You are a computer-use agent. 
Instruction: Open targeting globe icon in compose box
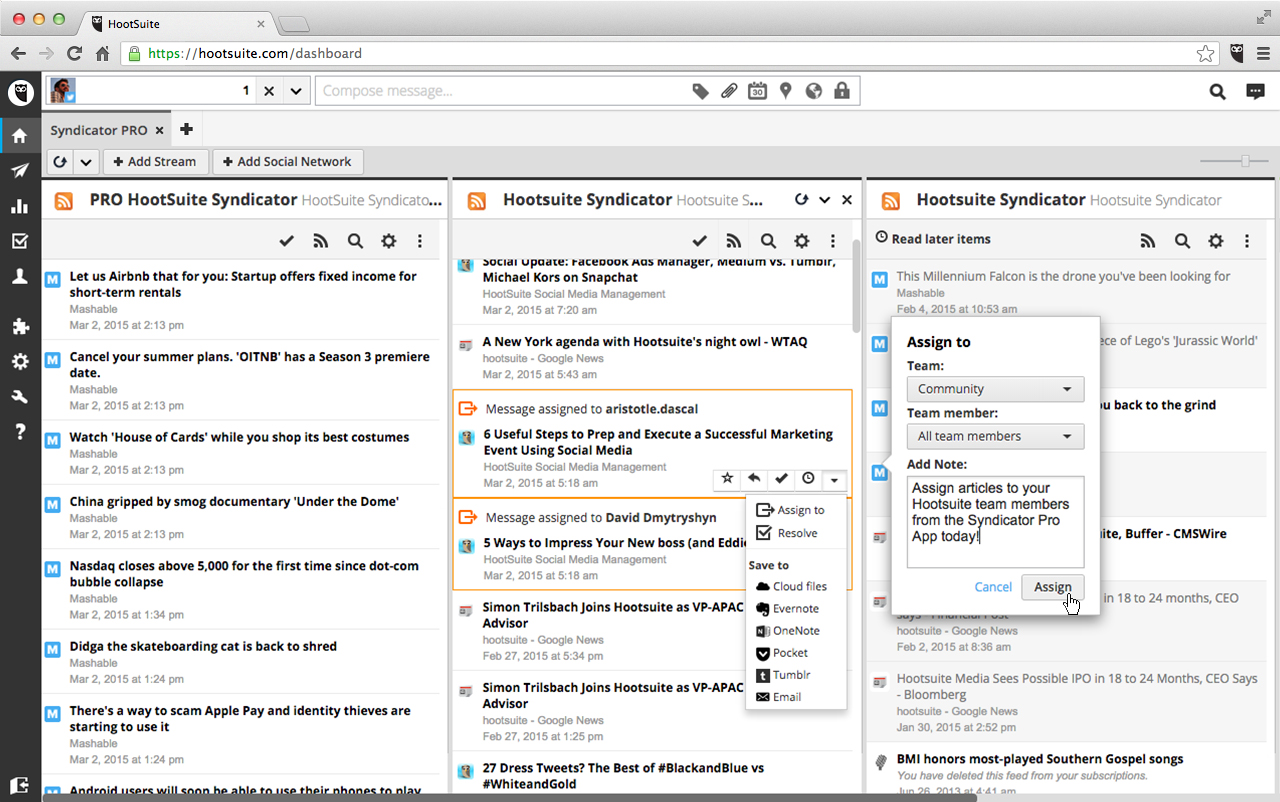[x=814, y=91]
